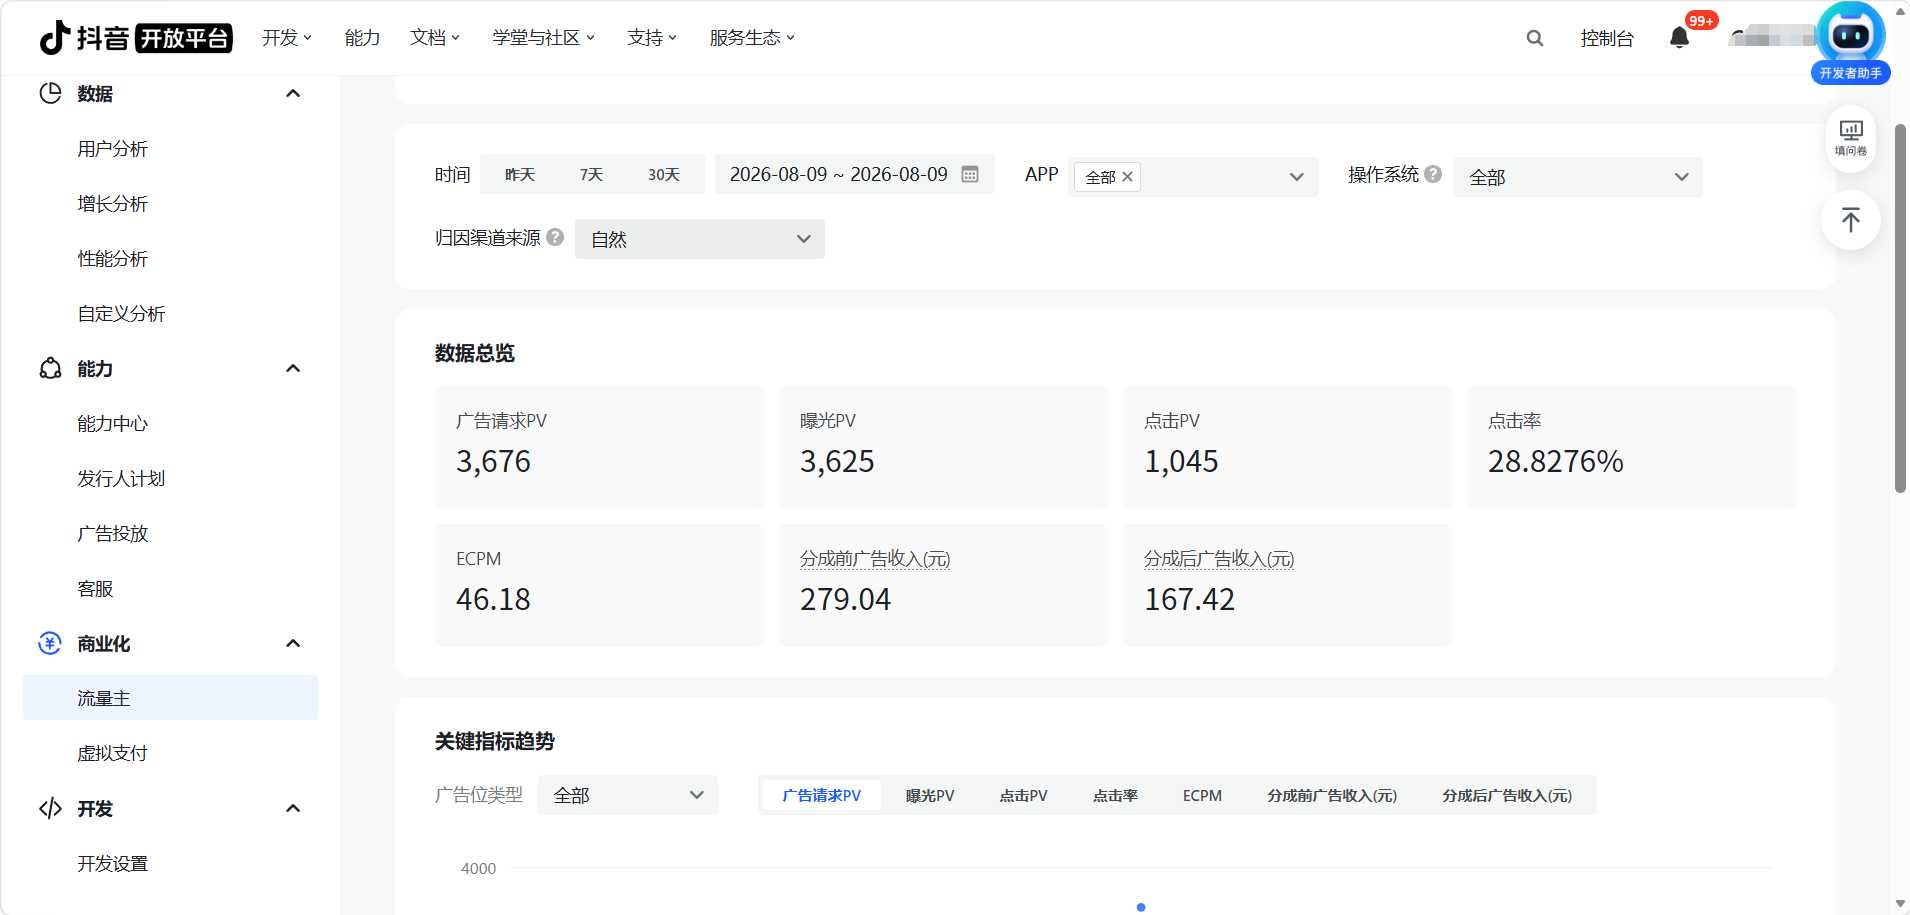Screen dimensions: 1910x915
Task: Click the 商业化 yuan sidebar icon
Action: [x=50, y=643]
